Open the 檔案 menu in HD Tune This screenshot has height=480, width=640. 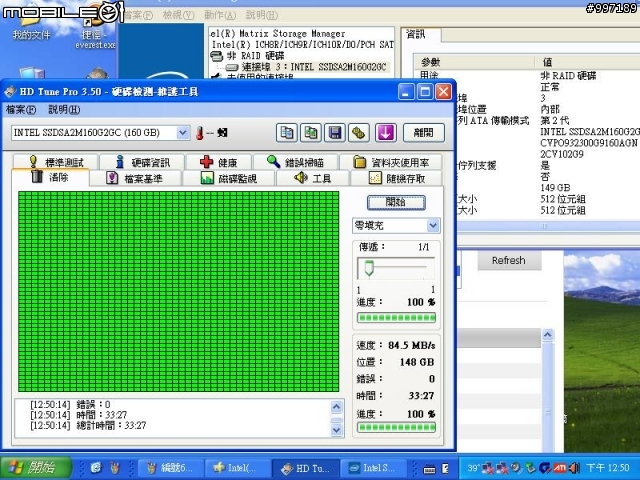pos(21,109)
